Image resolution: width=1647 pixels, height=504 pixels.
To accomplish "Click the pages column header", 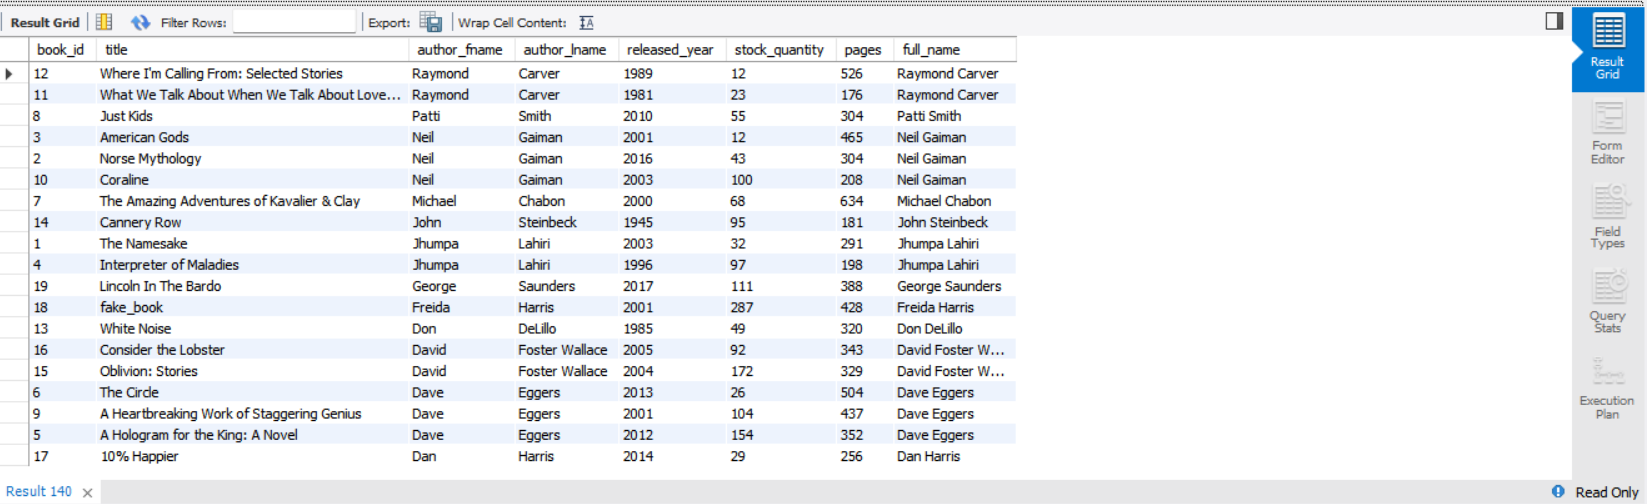I will click(x=863, y=49).
